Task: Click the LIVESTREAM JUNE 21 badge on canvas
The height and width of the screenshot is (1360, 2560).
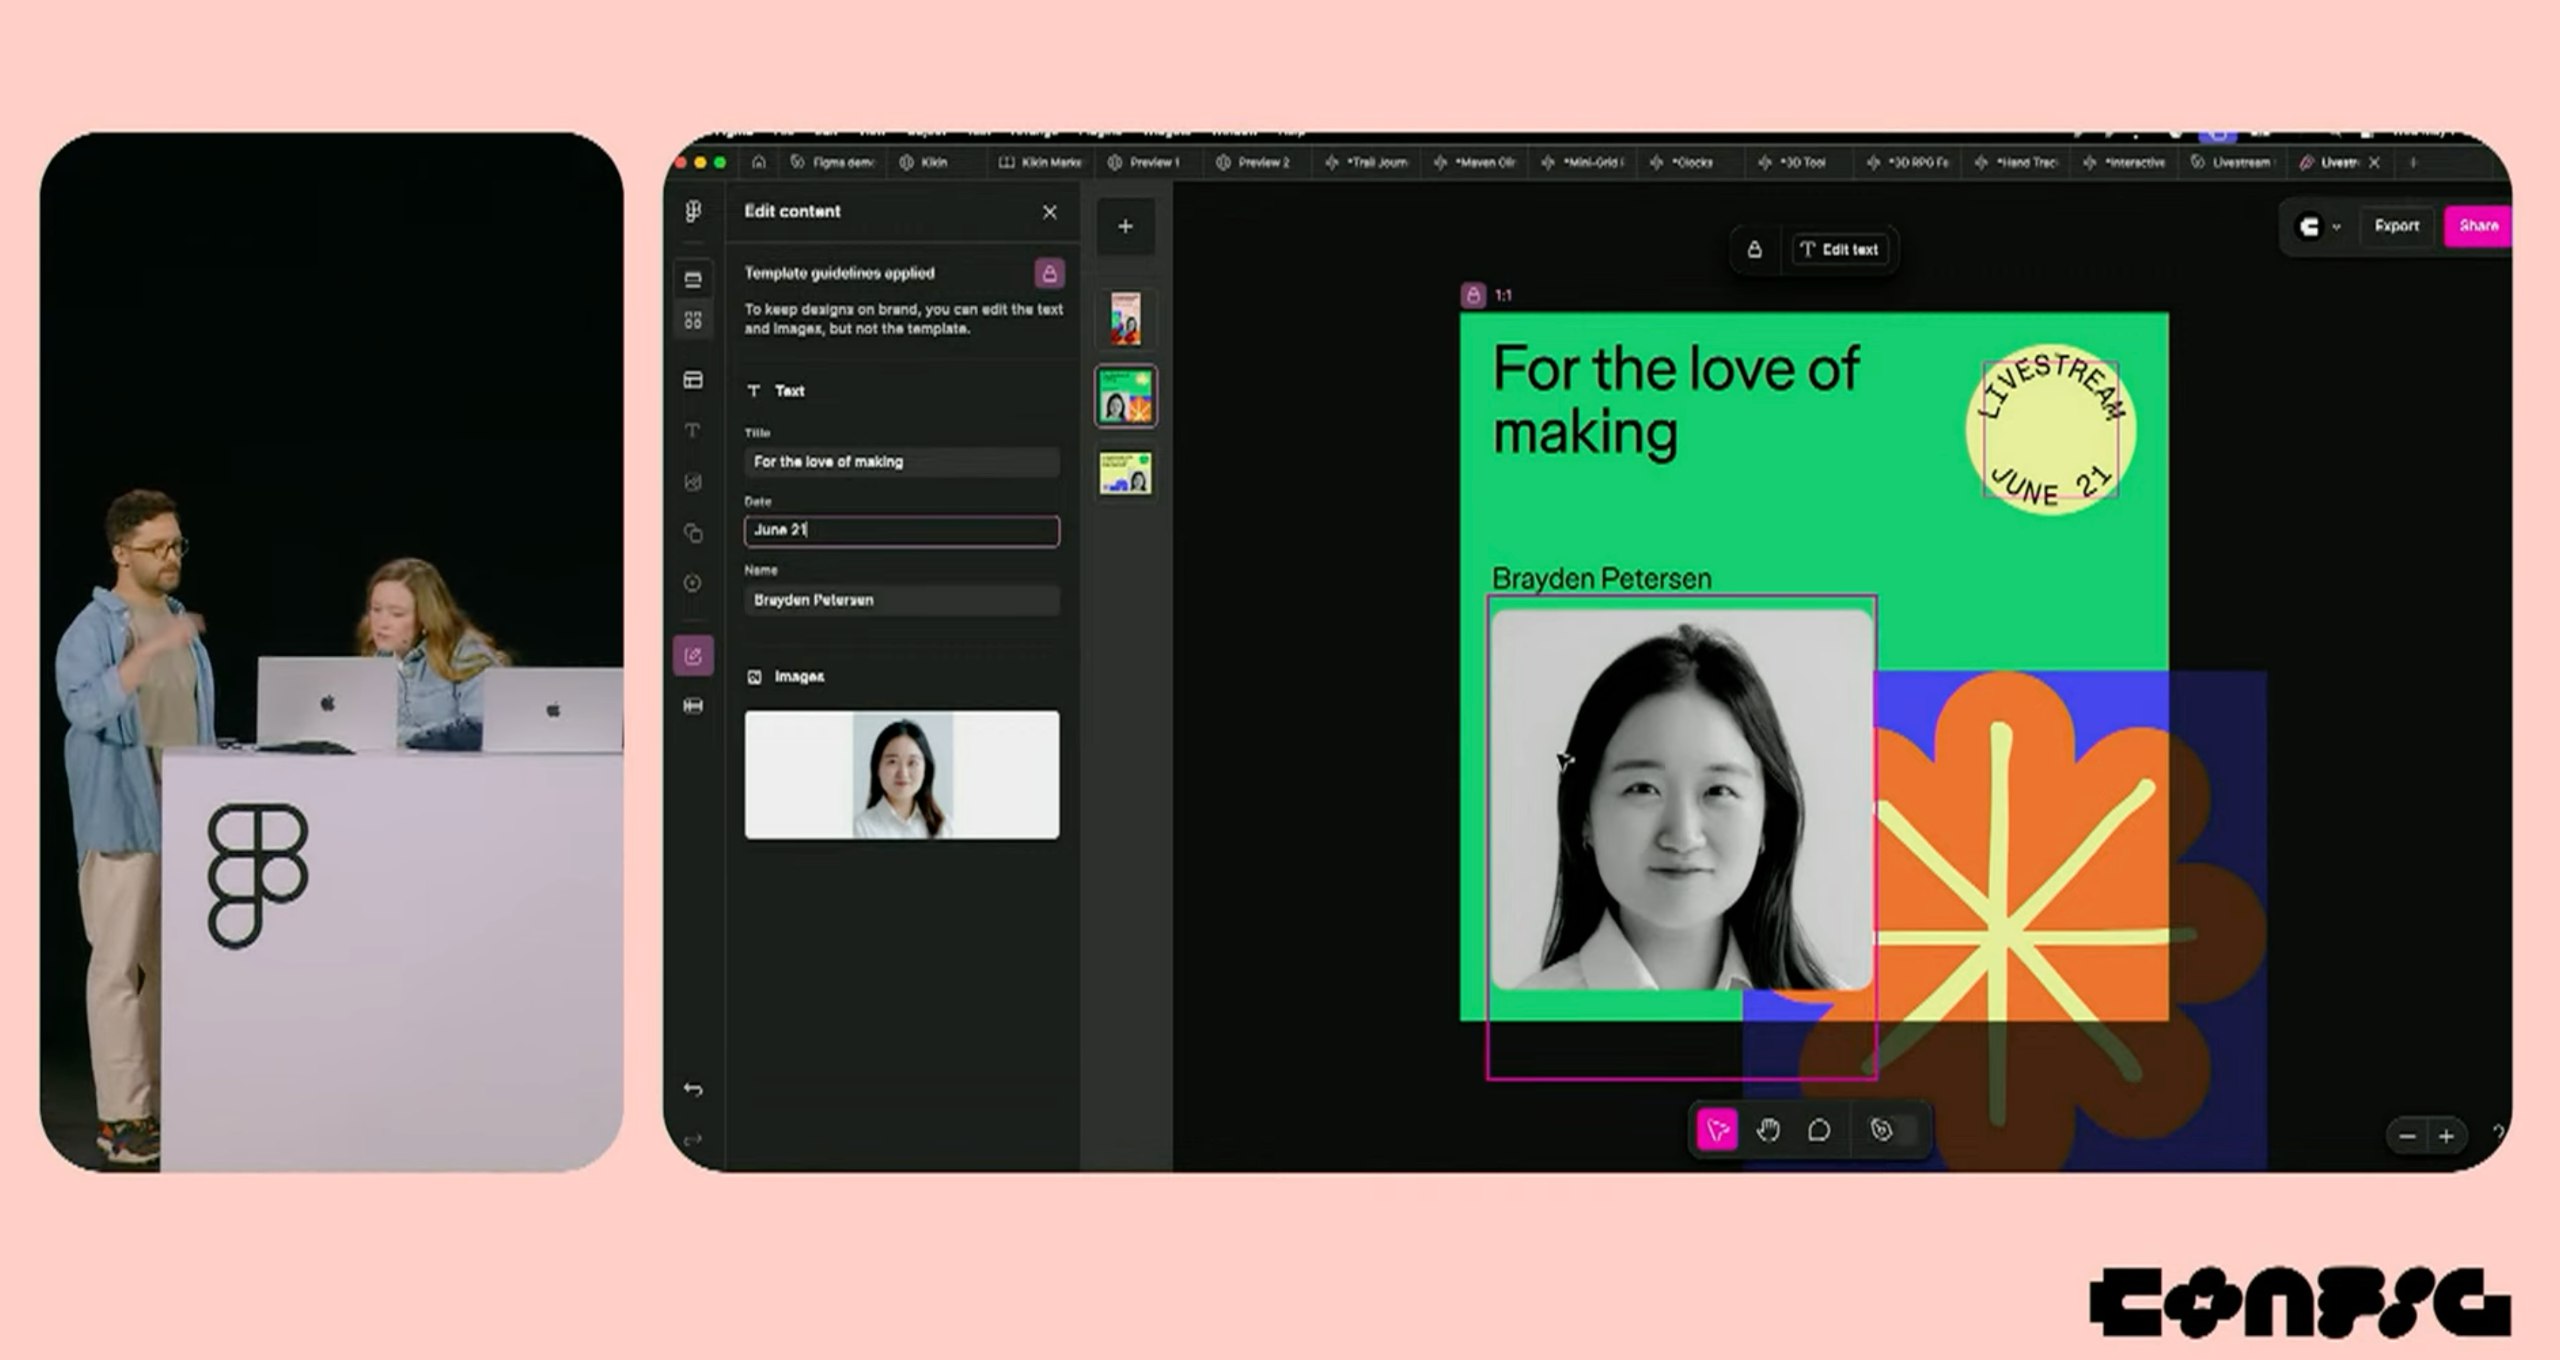Action: pyautogui.click(x=2051, y=429)
